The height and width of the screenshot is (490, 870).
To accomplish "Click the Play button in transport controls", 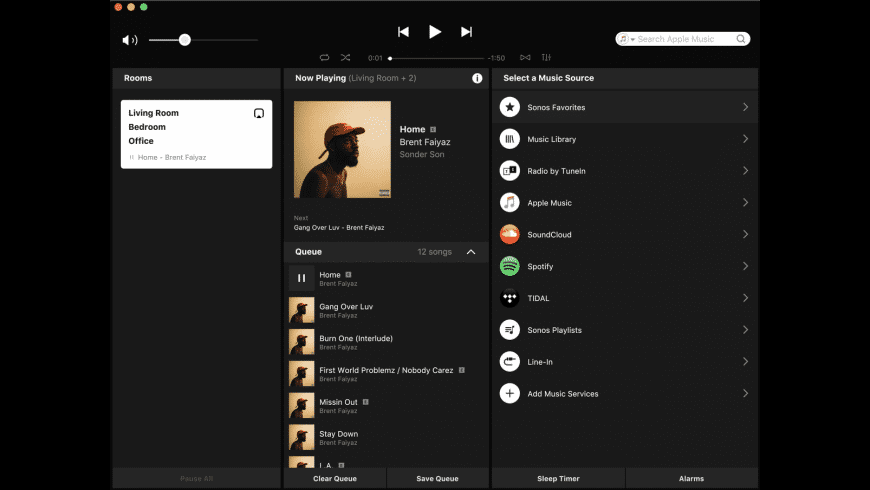I will click(x=434, y=32).
